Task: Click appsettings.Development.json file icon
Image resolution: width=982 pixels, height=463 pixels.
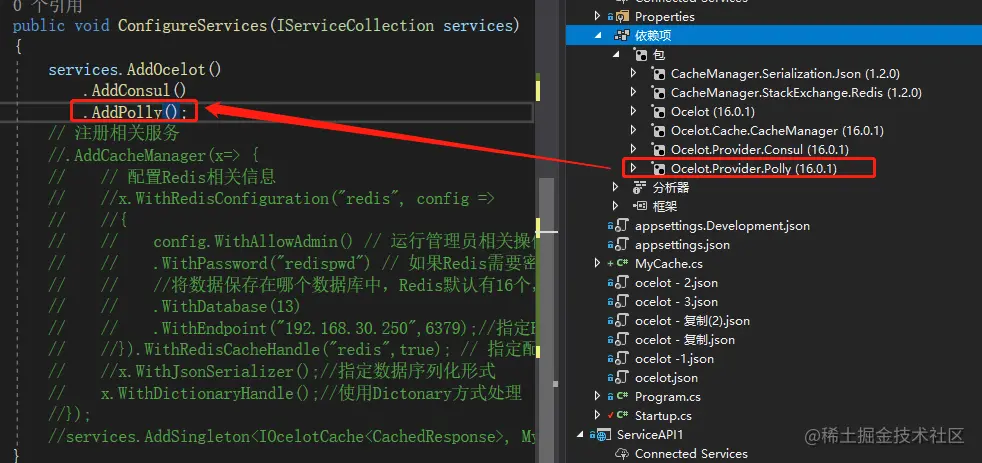Action: (x=622, y=226)
